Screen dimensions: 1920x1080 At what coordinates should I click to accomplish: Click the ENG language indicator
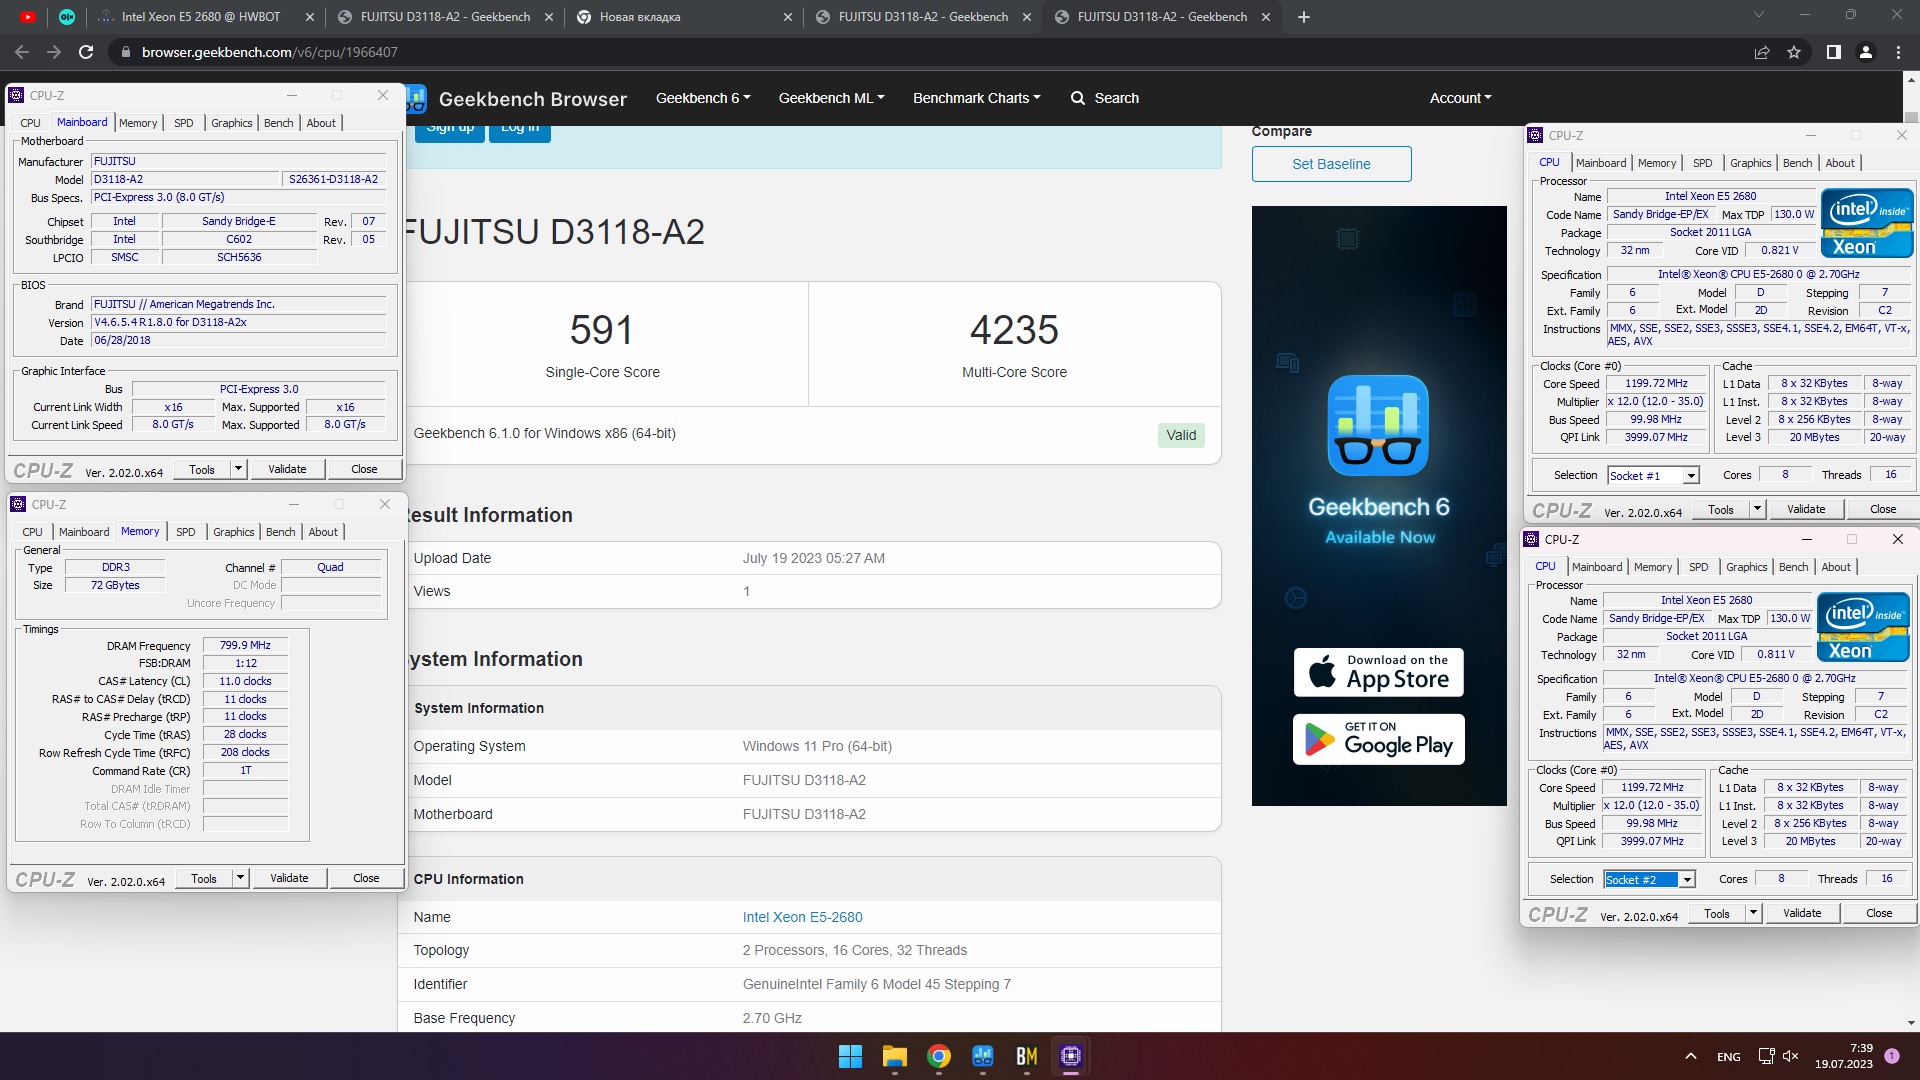tap(1728, 1057)
